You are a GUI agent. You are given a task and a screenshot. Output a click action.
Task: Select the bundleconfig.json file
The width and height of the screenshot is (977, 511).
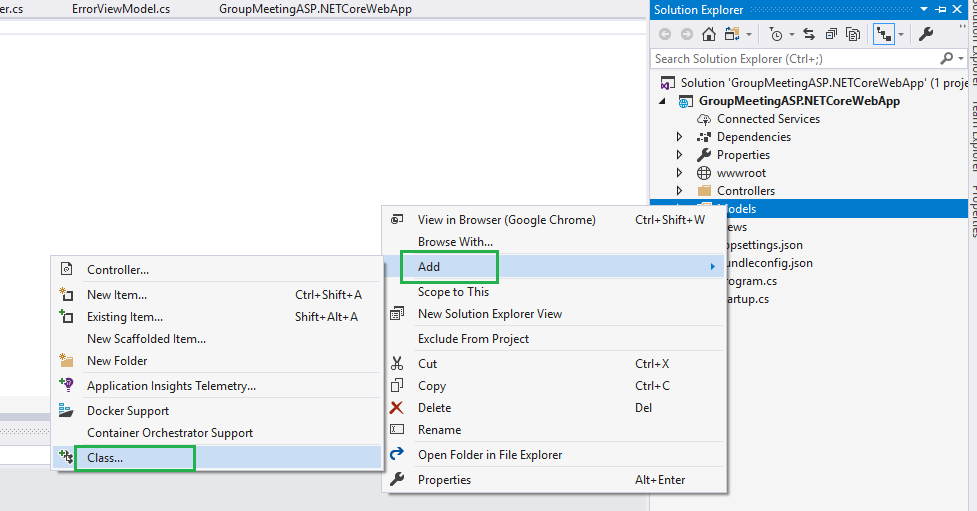(x=769, y=263)
